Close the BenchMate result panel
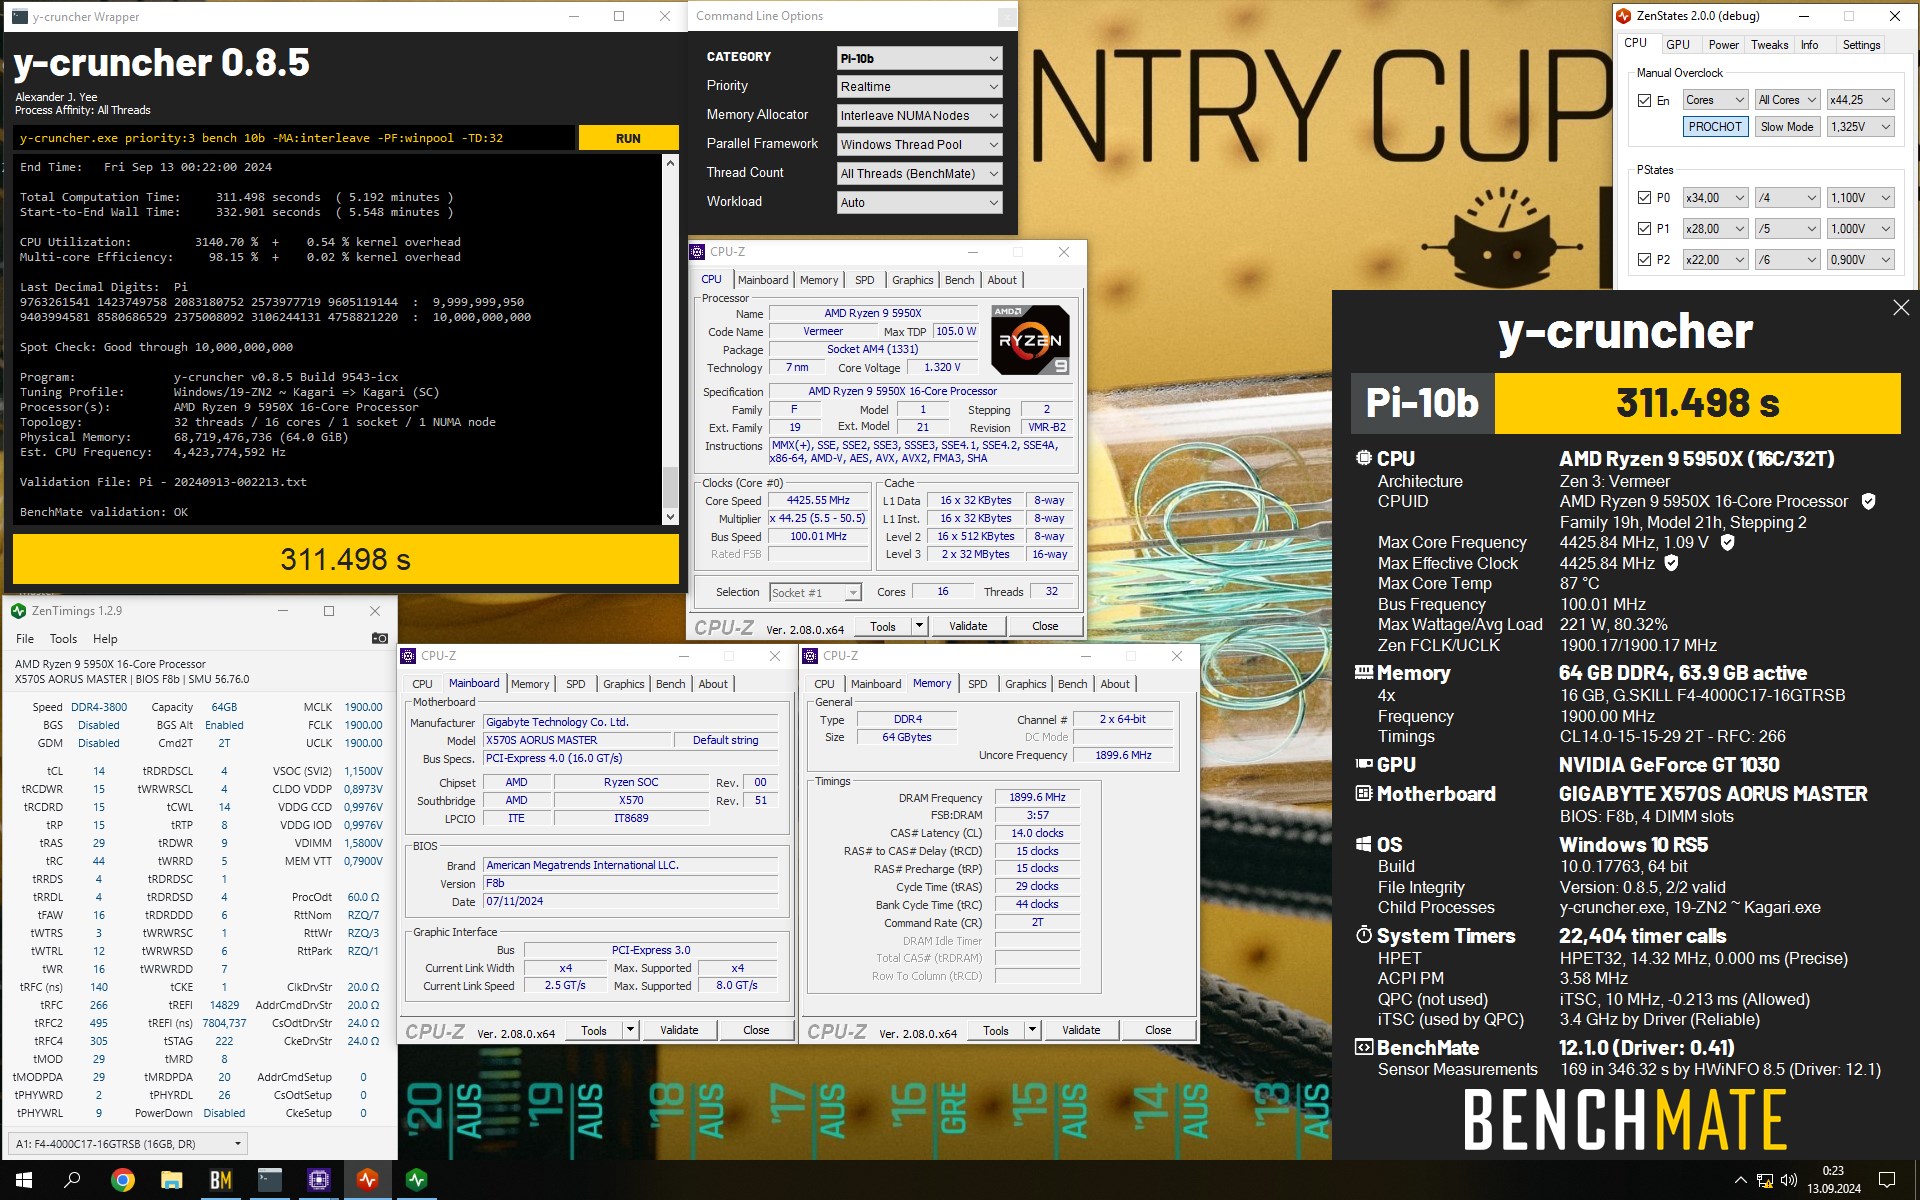1920x1200 pixels. pyautogui.click(x=1901, y=308)
